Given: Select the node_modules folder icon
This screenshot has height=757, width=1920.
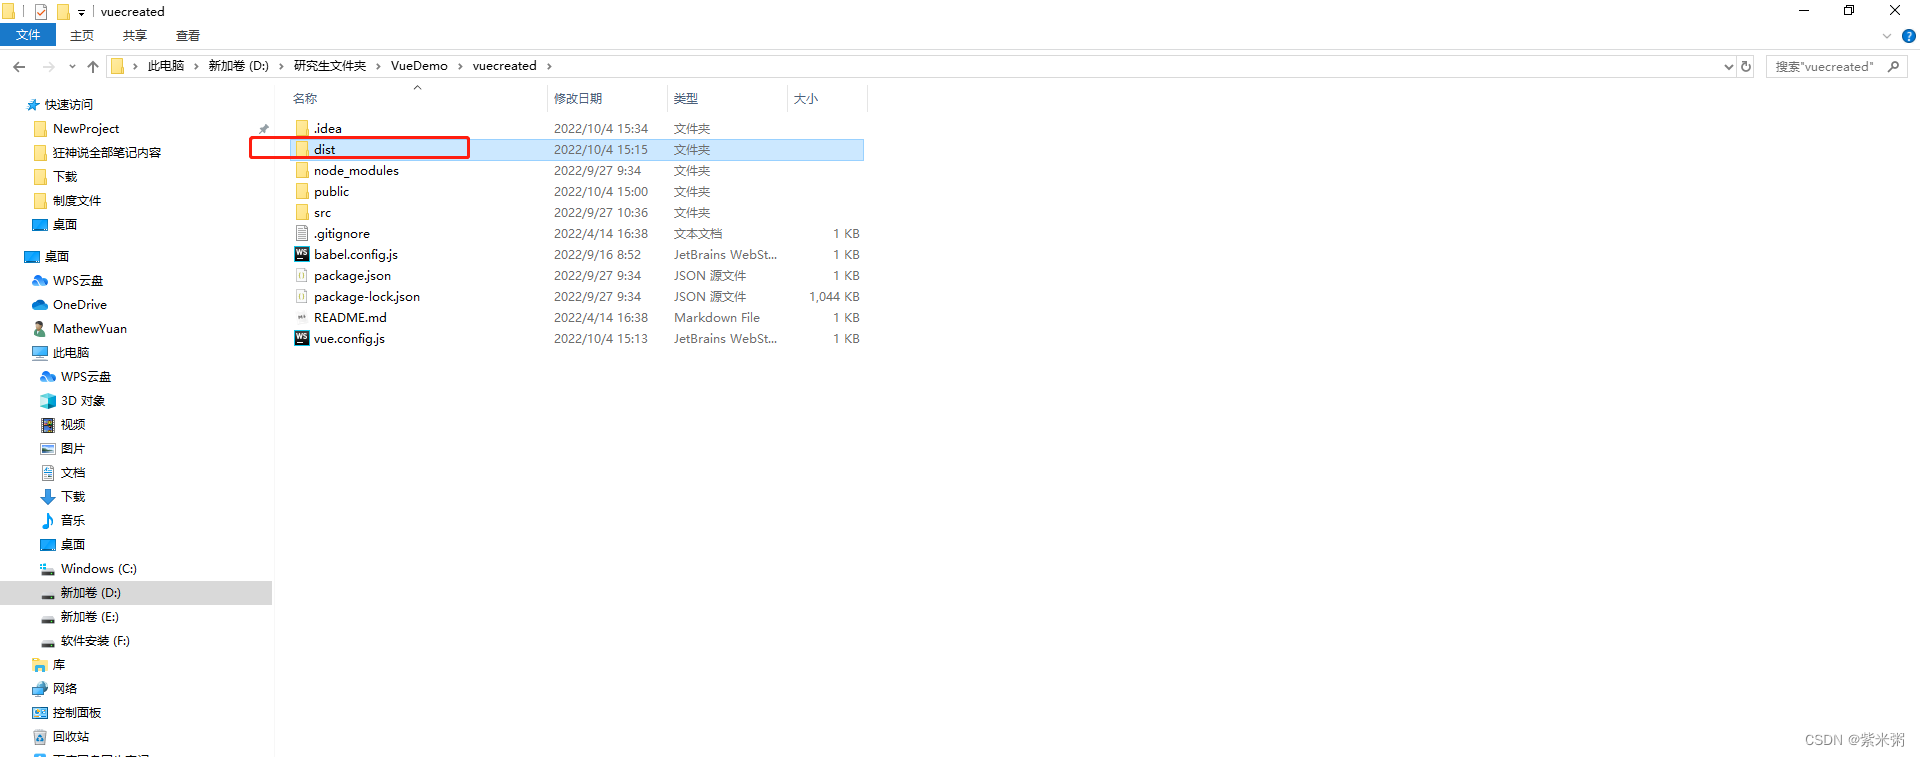Looking at the screenshot, I should pos(302,170).
